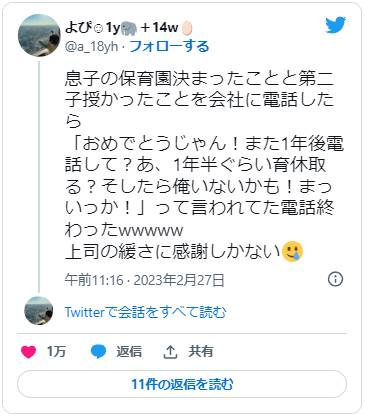Image resolution: width=365 pixels, height=416 pixels.
Task: Click the small avatar beside conversation link
Action: (39, 311)
